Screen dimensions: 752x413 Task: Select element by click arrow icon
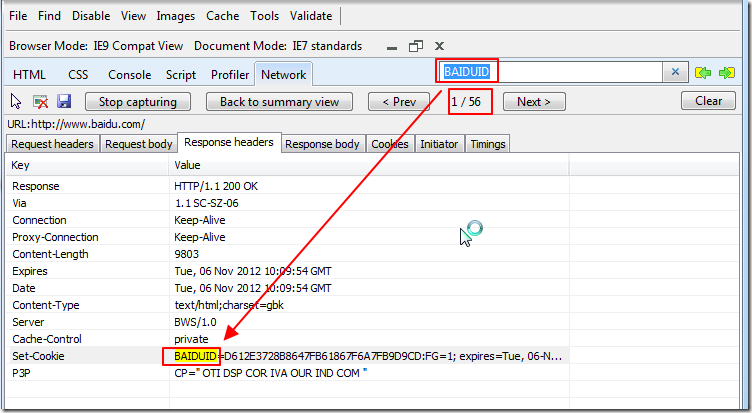click(16, 102)
